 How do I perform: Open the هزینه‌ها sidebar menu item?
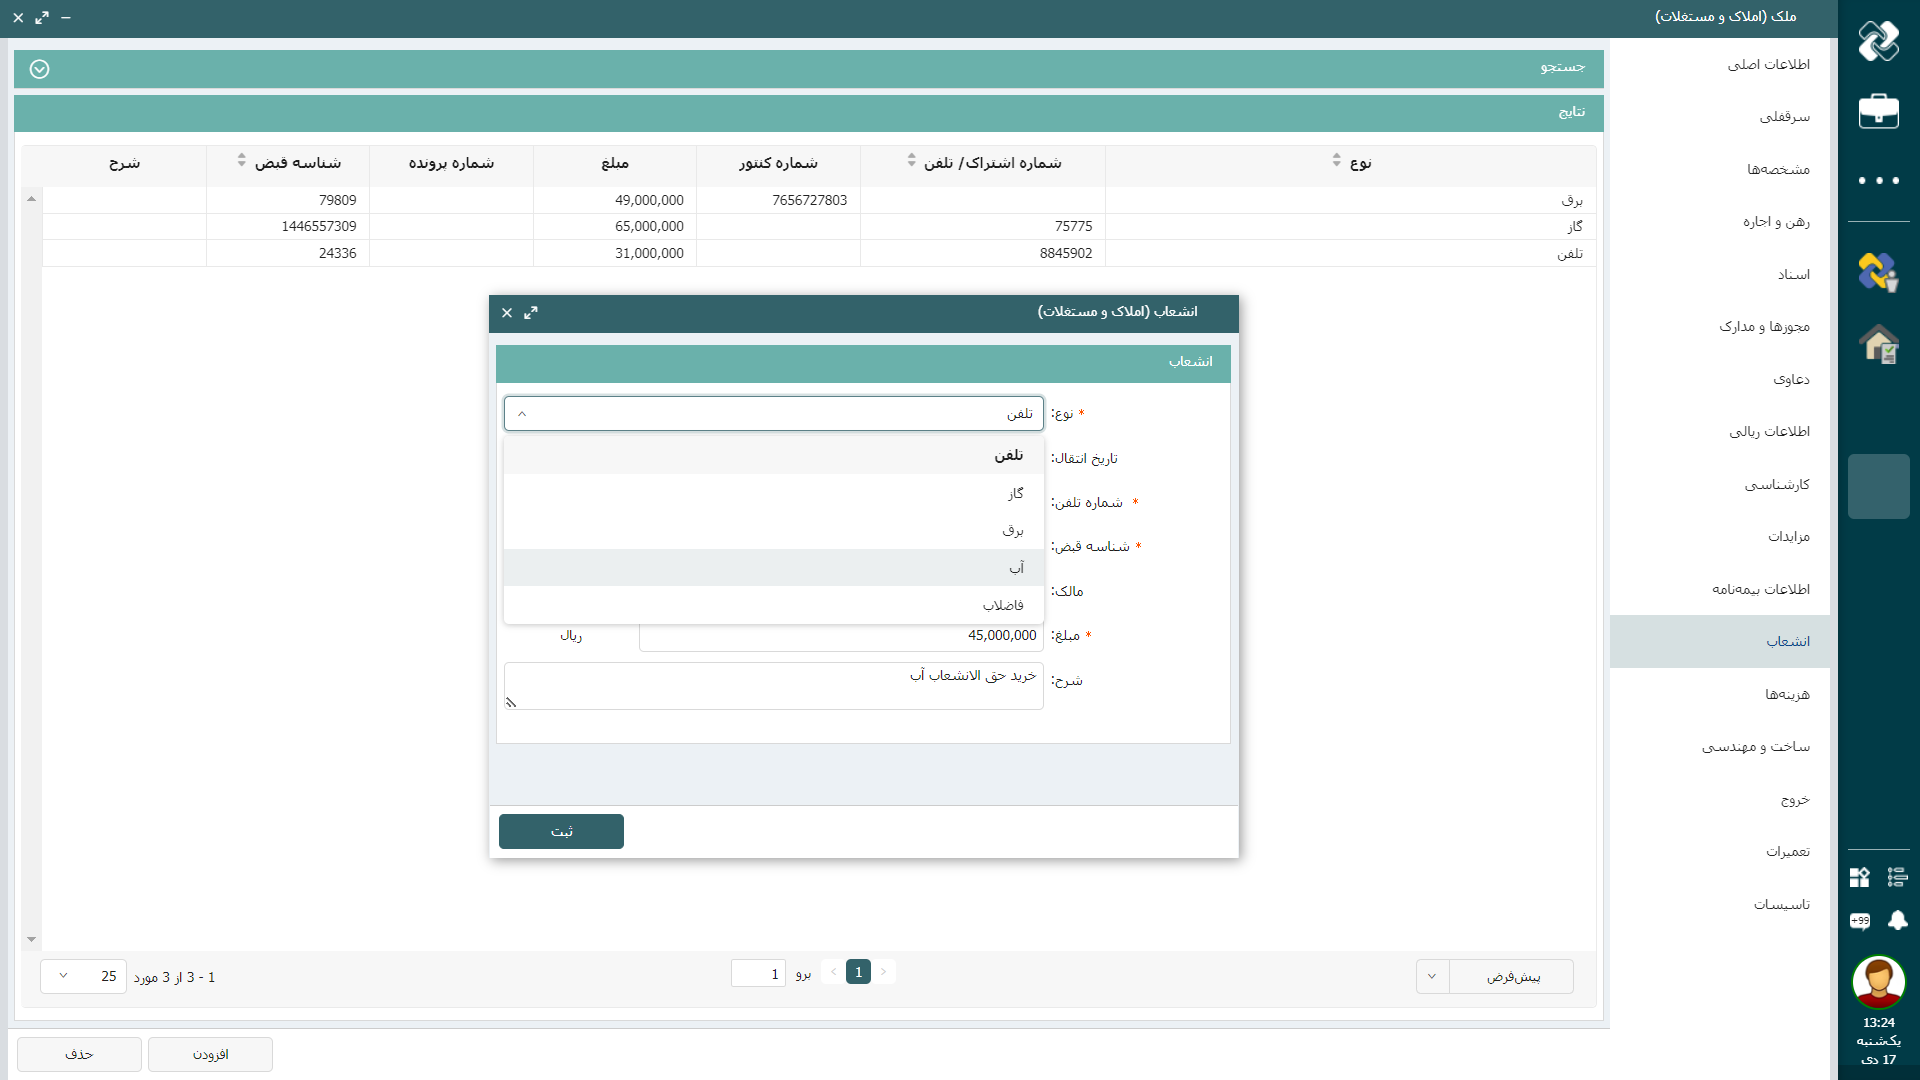coord(1786,694)
